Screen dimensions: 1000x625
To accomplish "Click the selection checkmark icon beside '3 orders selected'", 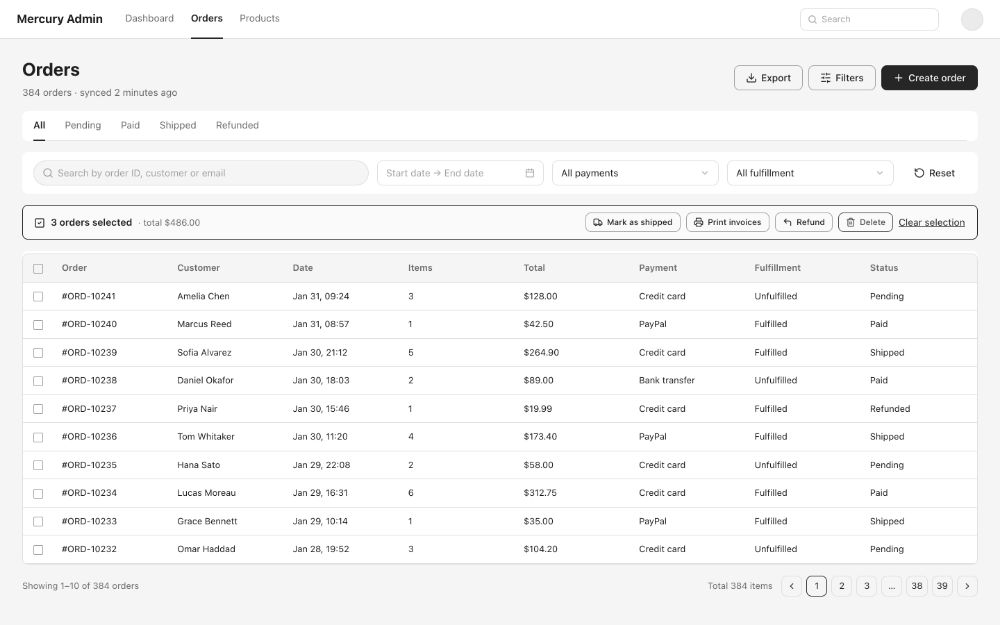I will click(x=40, y=223).
